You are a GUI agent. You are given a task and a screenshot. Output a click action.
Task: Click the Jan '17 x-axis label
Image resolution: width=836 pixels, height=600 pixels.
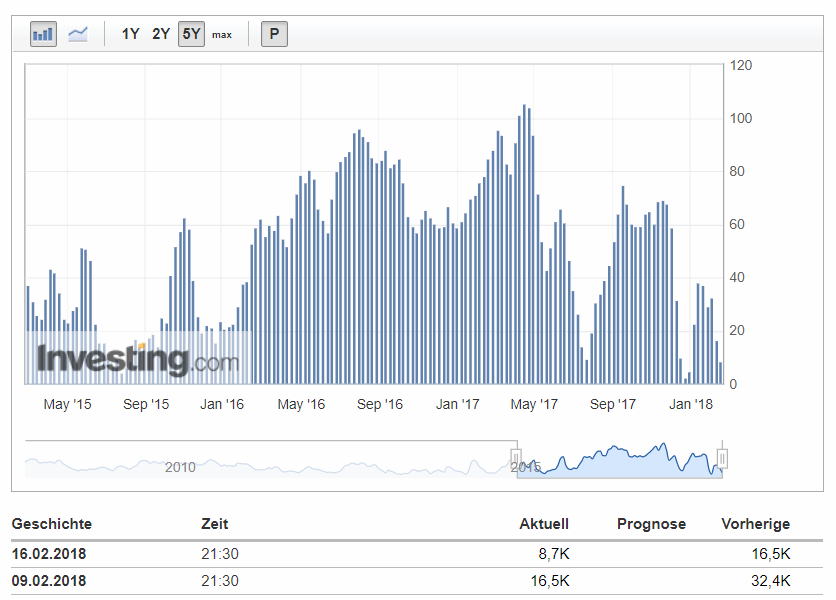pyautogui.click(x=457, y=404)
